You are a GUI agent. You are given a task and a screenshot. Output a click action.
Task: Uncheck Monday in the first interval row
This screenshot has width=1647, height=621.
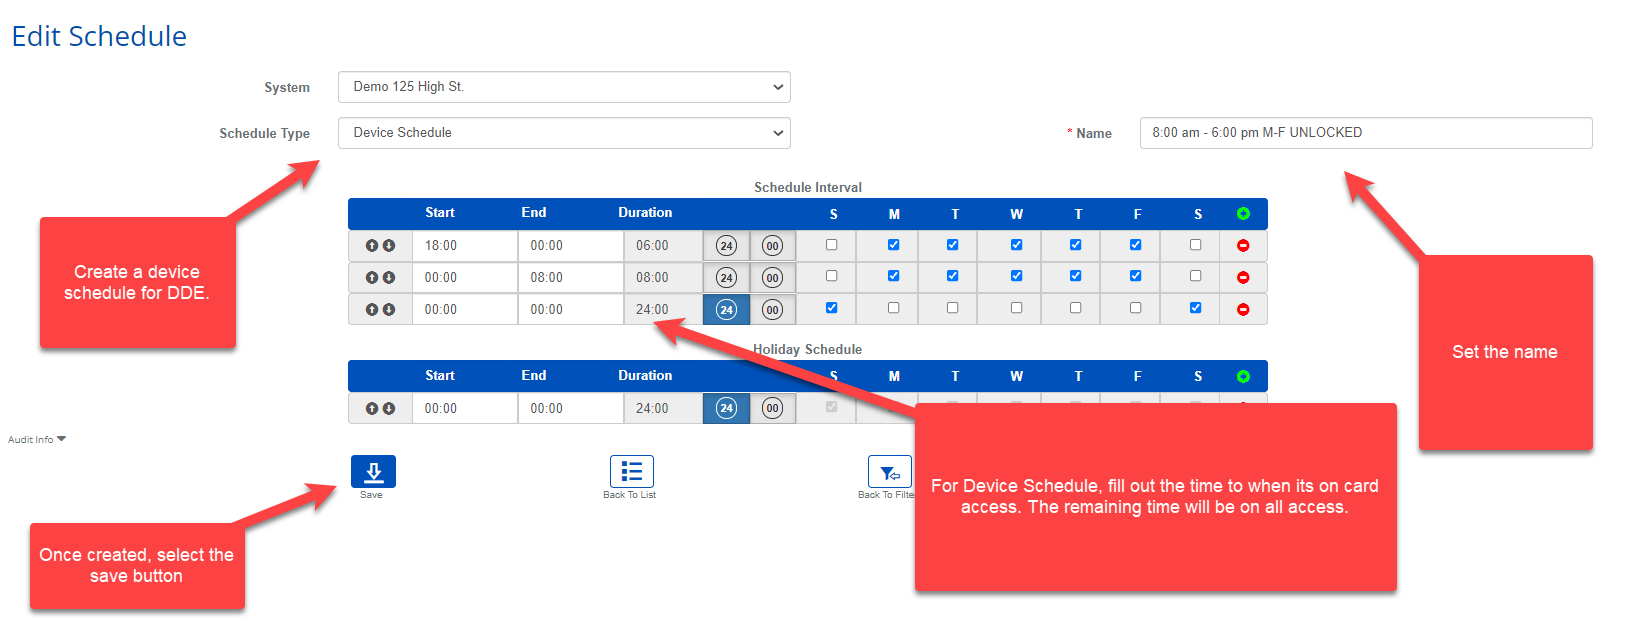coord(893,245)
